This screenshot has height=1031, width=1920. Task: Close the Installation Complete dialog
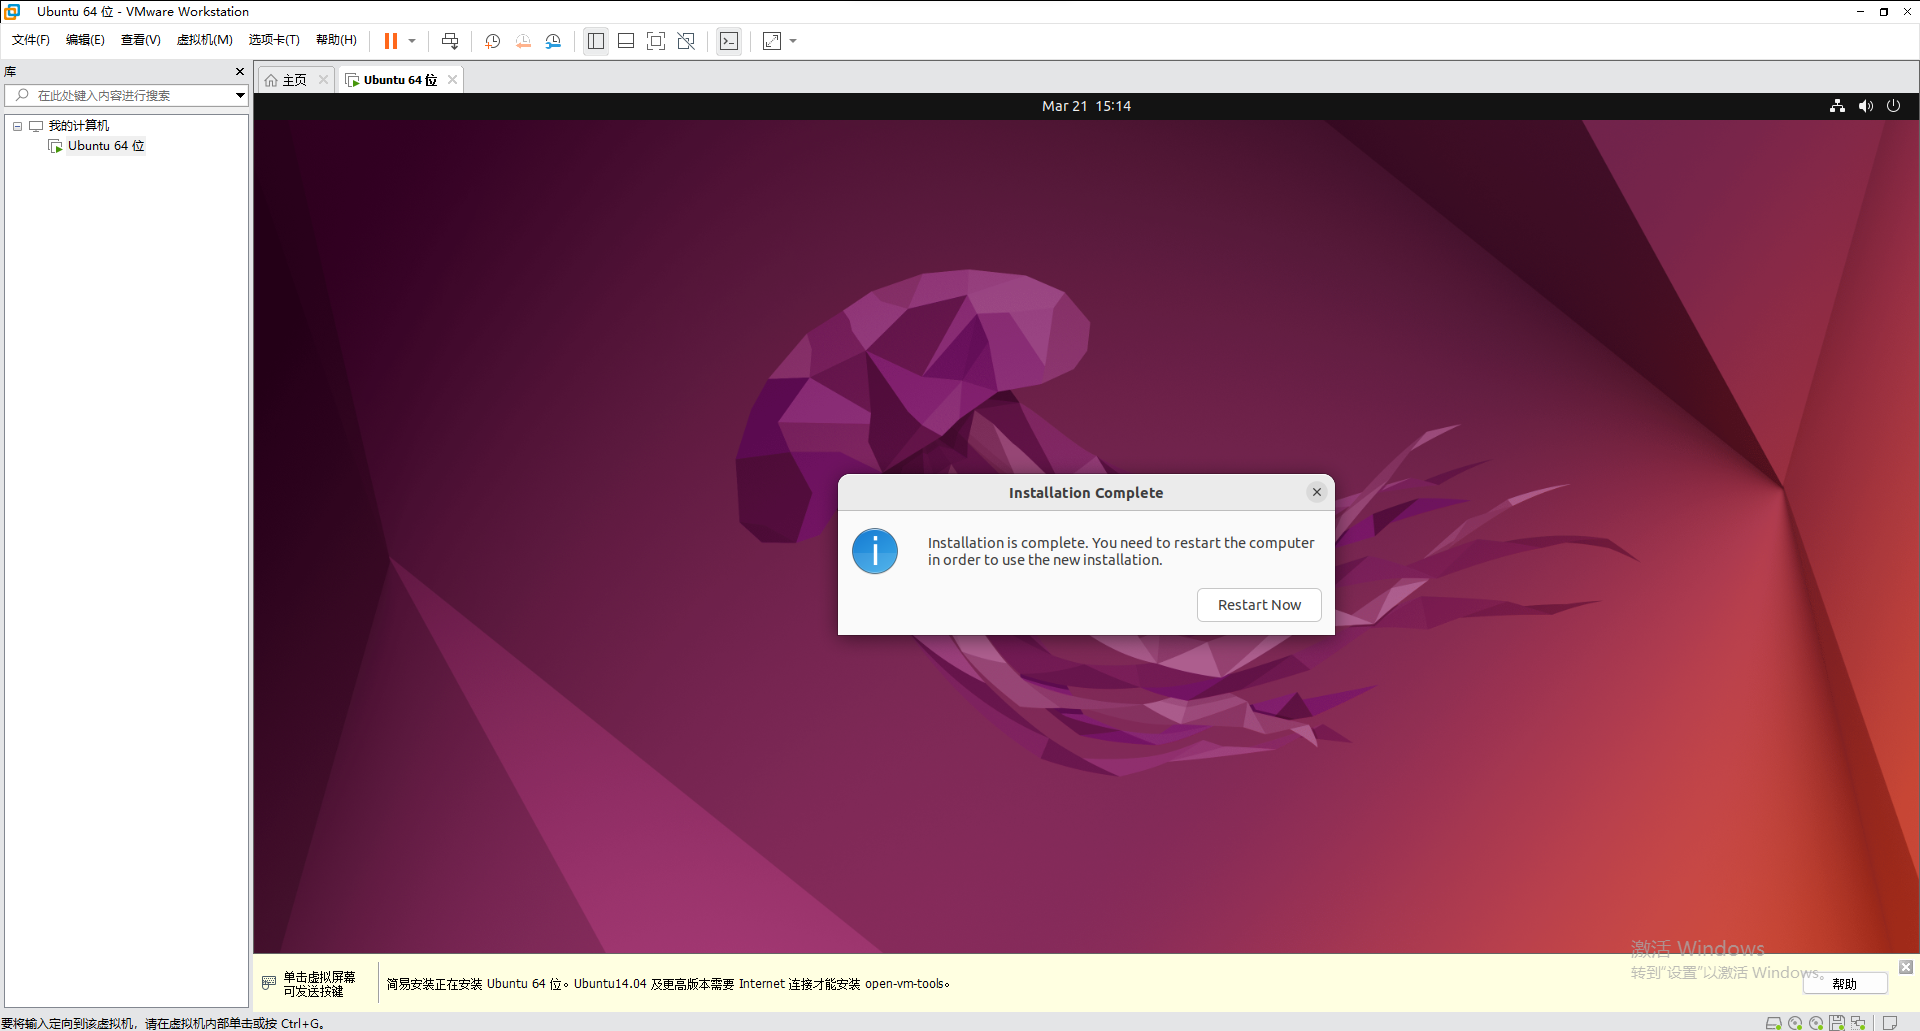(x=1317, y=492)
